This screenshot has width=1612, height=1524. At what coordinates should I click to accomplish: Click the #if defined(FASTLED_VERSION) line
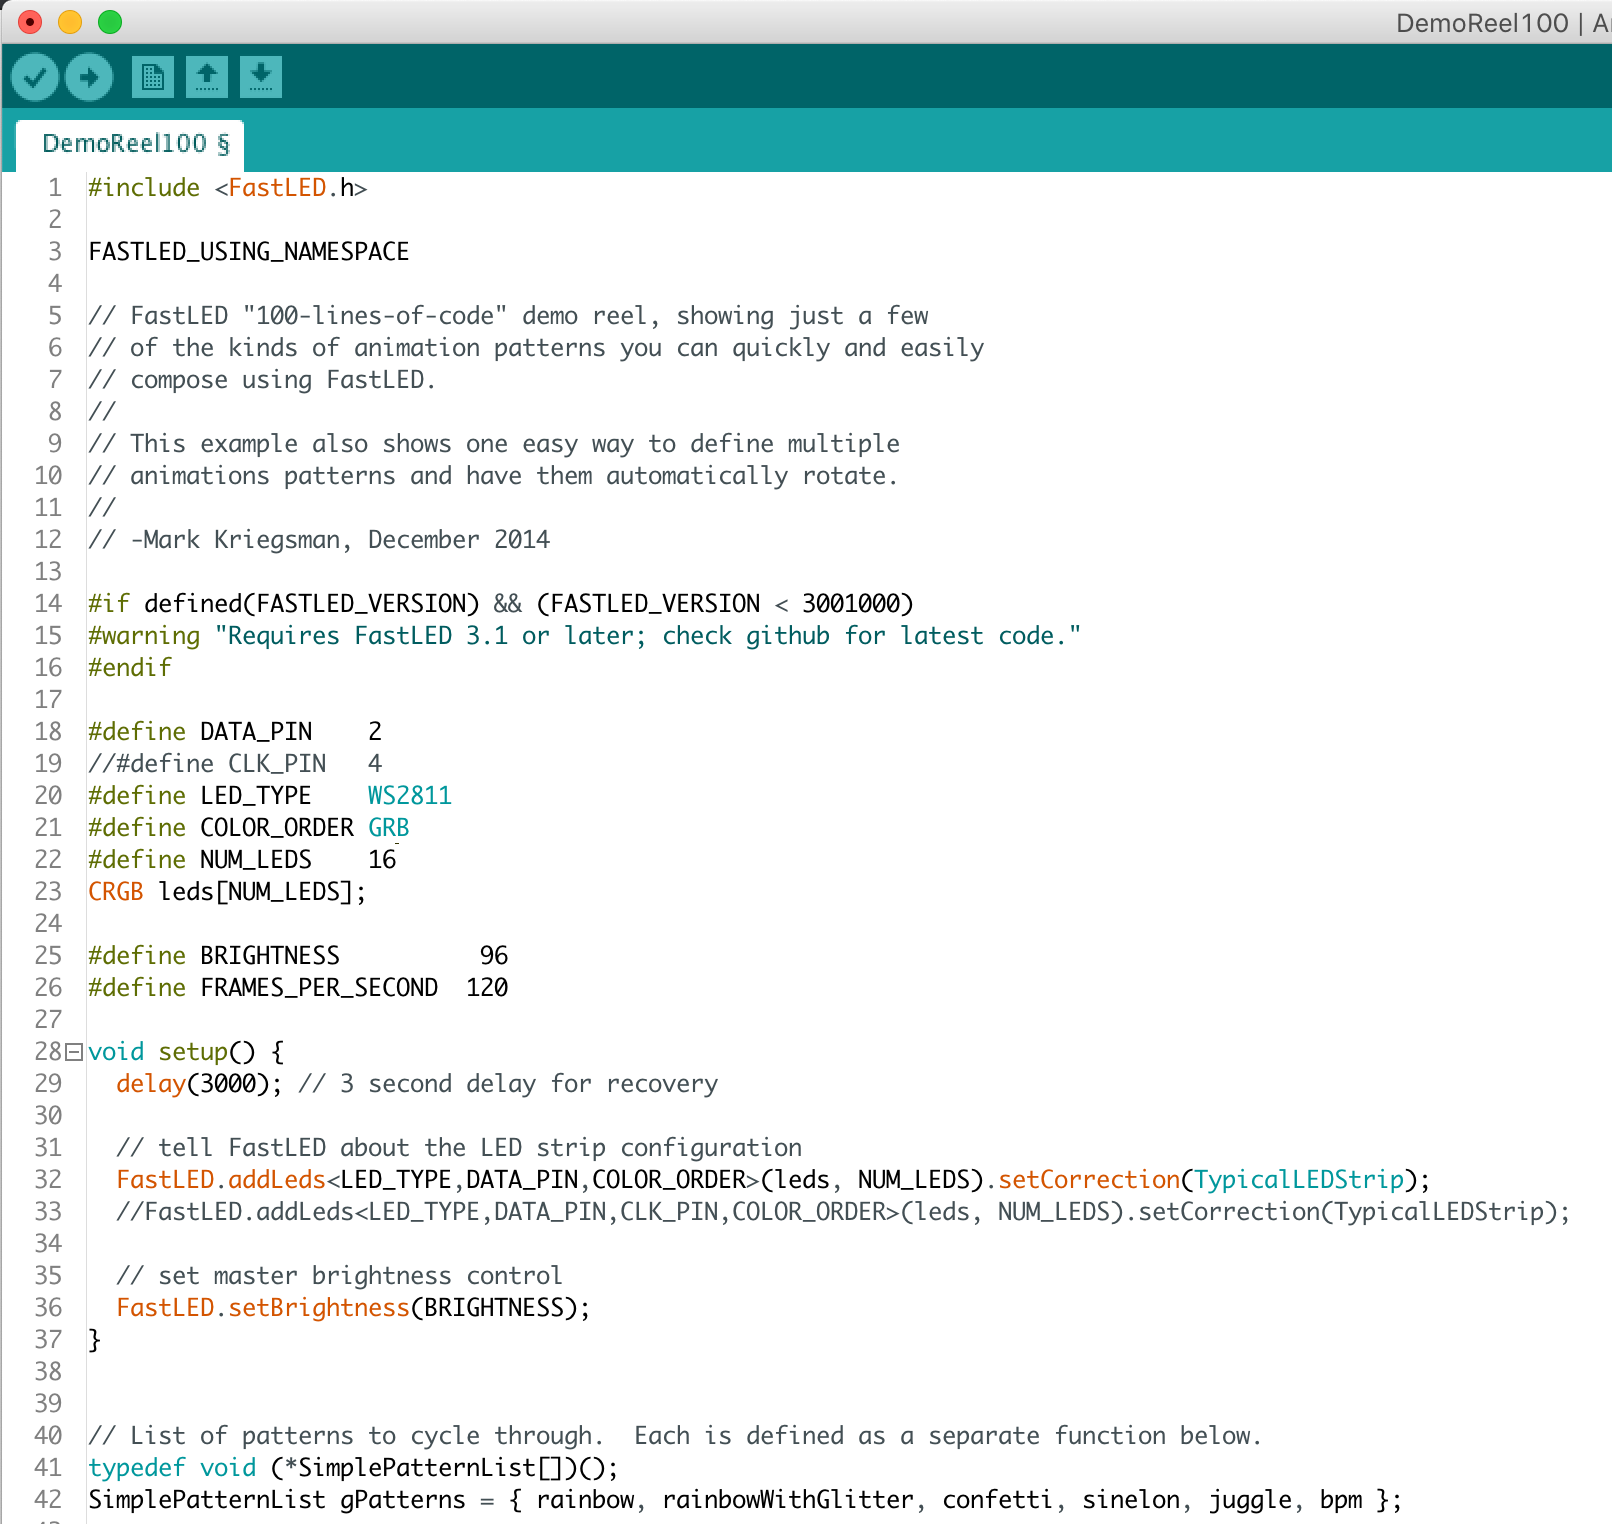pos(501,604)
